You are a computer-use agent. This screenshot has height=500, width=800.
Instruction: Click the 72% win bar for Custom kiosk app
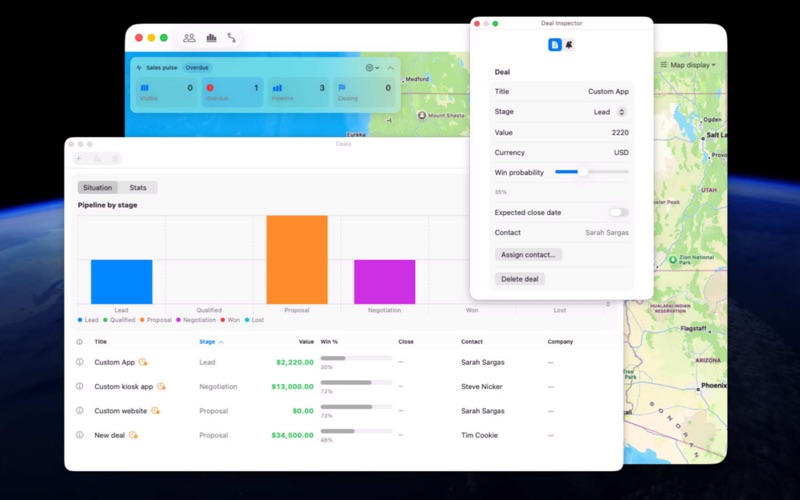coord(356,383)
